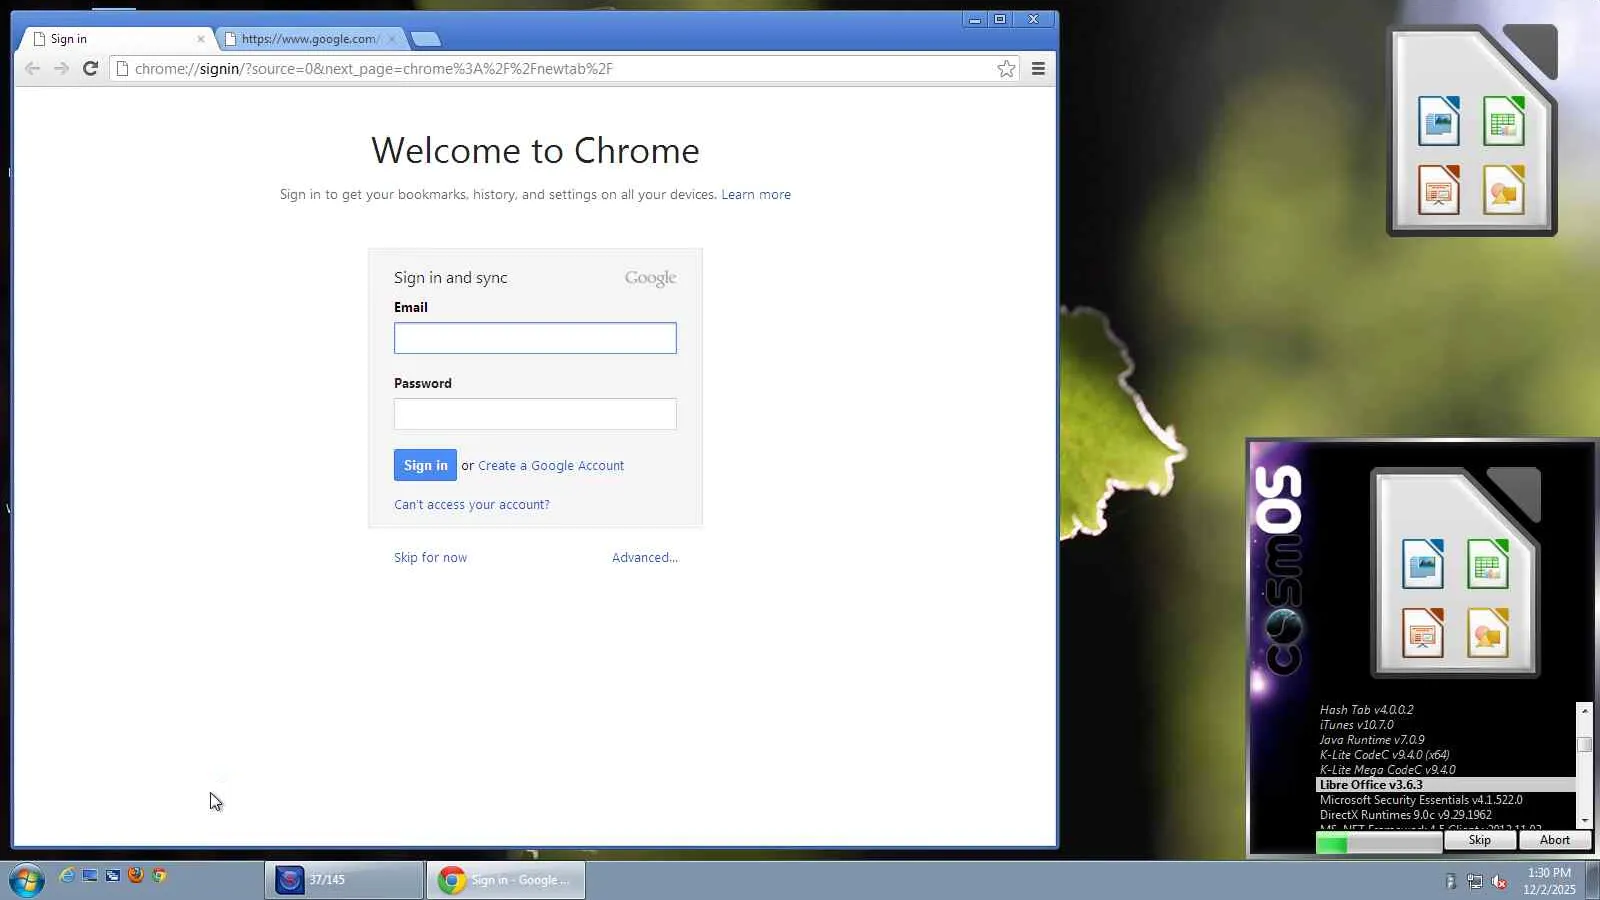Click the installer's green progress bar
1600x900 pixels.
coord(1379,844)
